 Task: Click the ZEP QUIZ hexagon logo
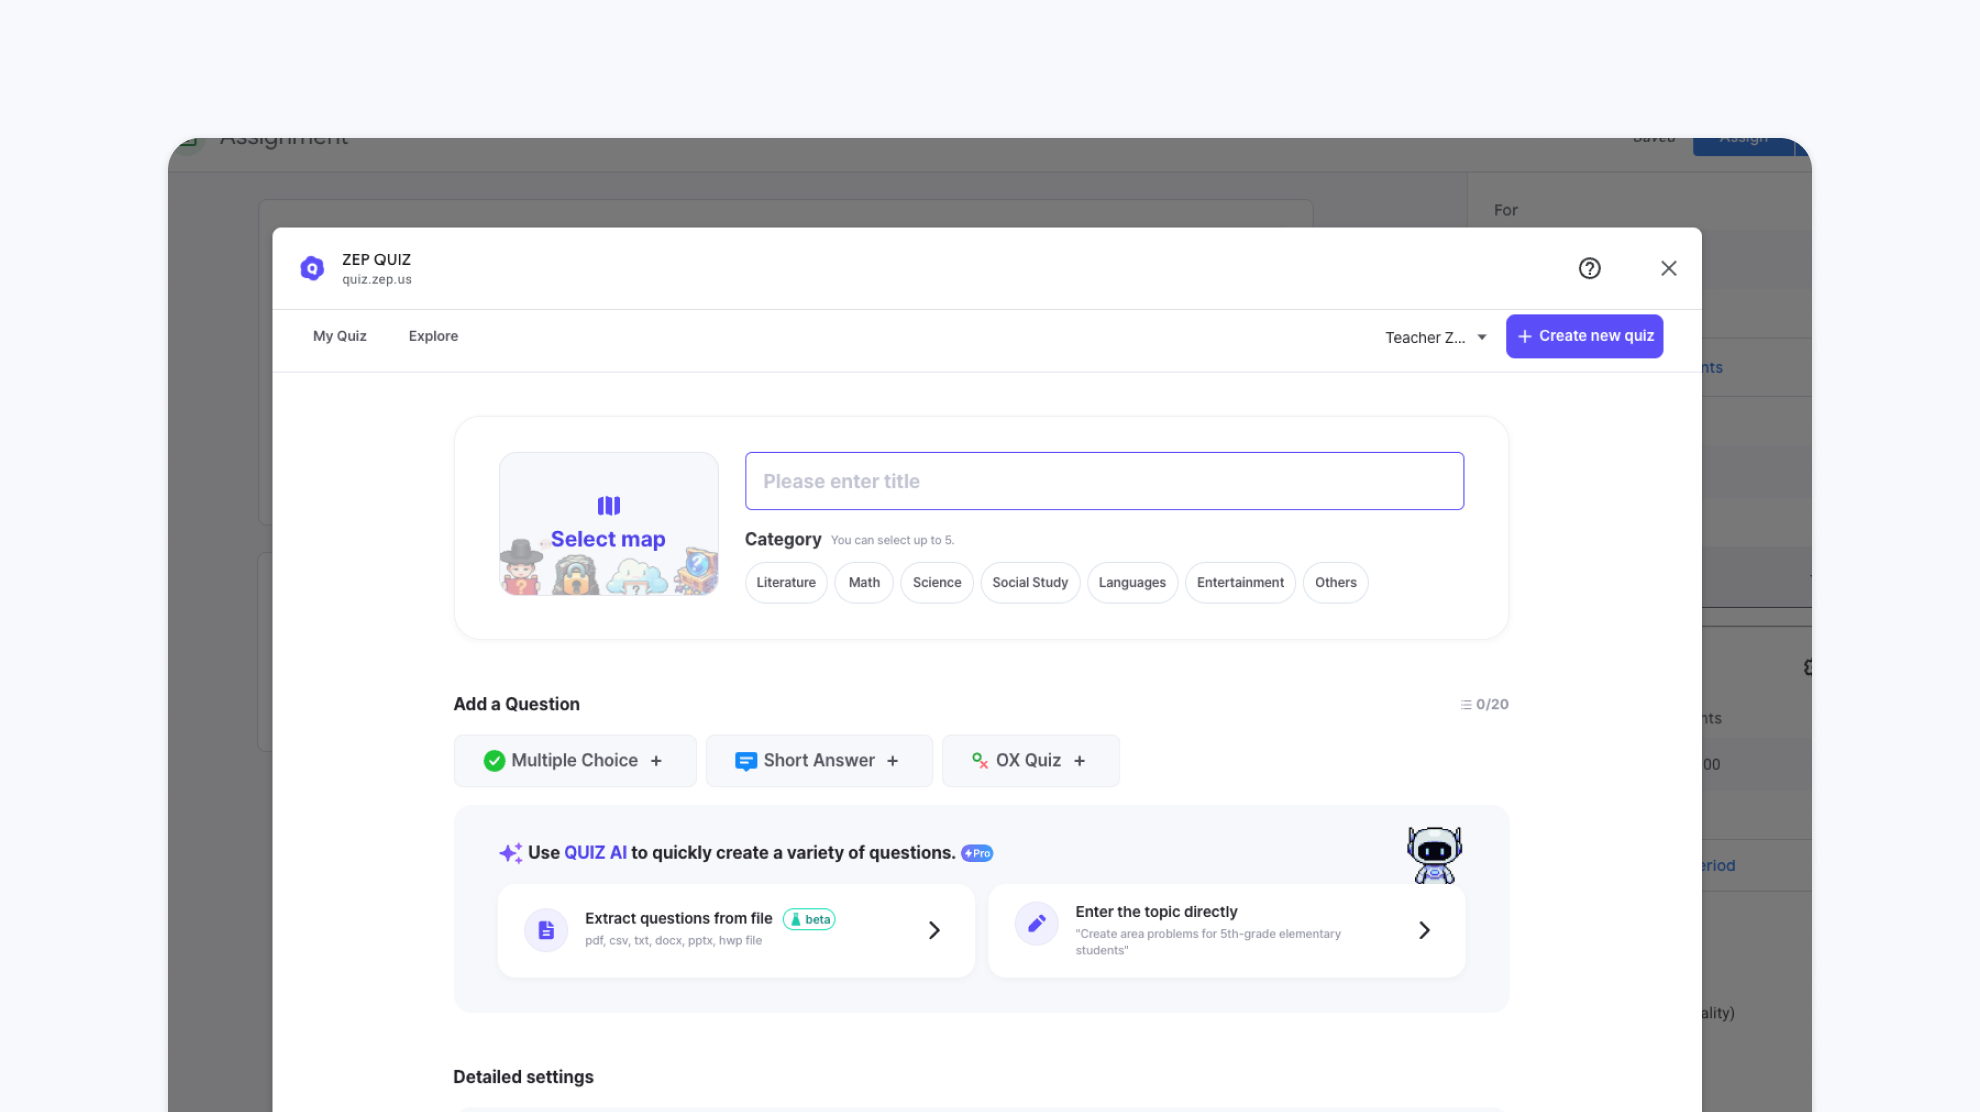[x=312, y=268]
